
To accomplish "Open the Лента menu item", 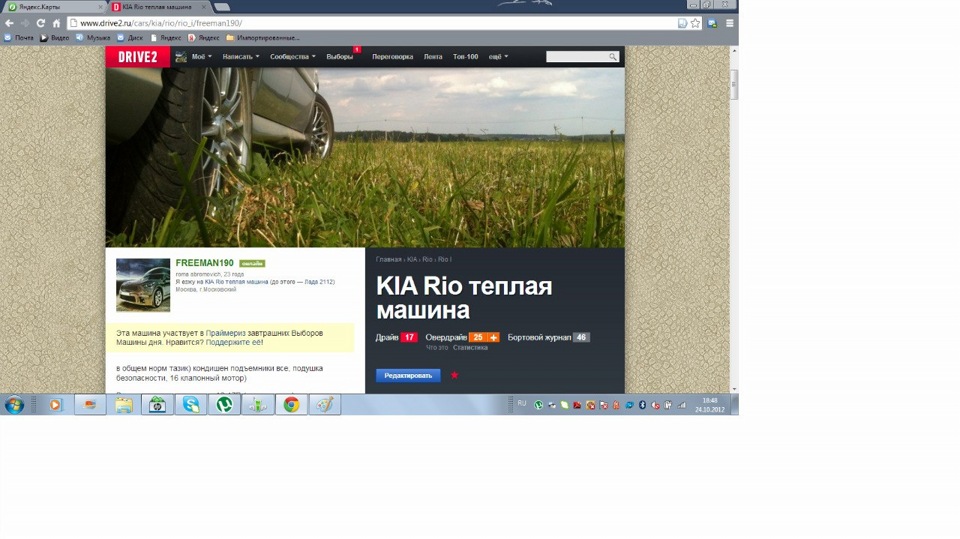I will [x=433, y=57].
